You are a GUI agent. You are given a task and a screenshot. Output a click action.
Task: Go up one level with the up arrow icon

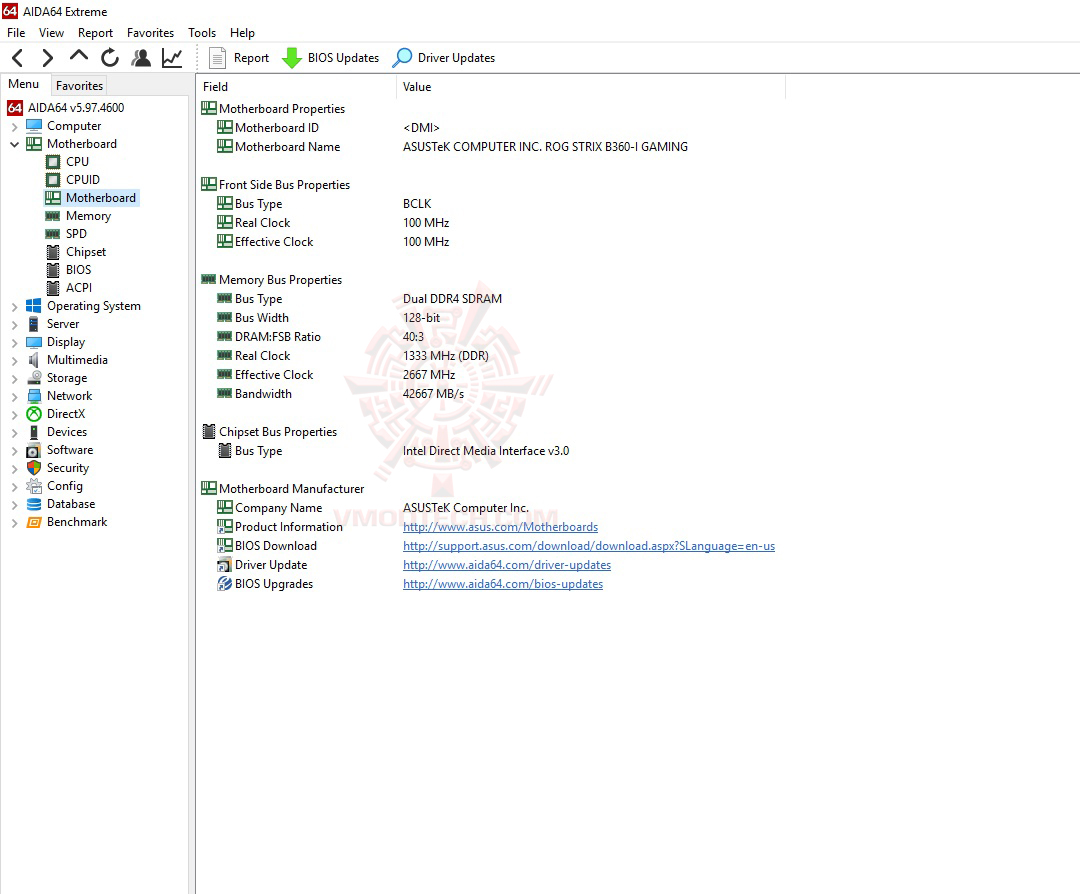coord(79,56)
